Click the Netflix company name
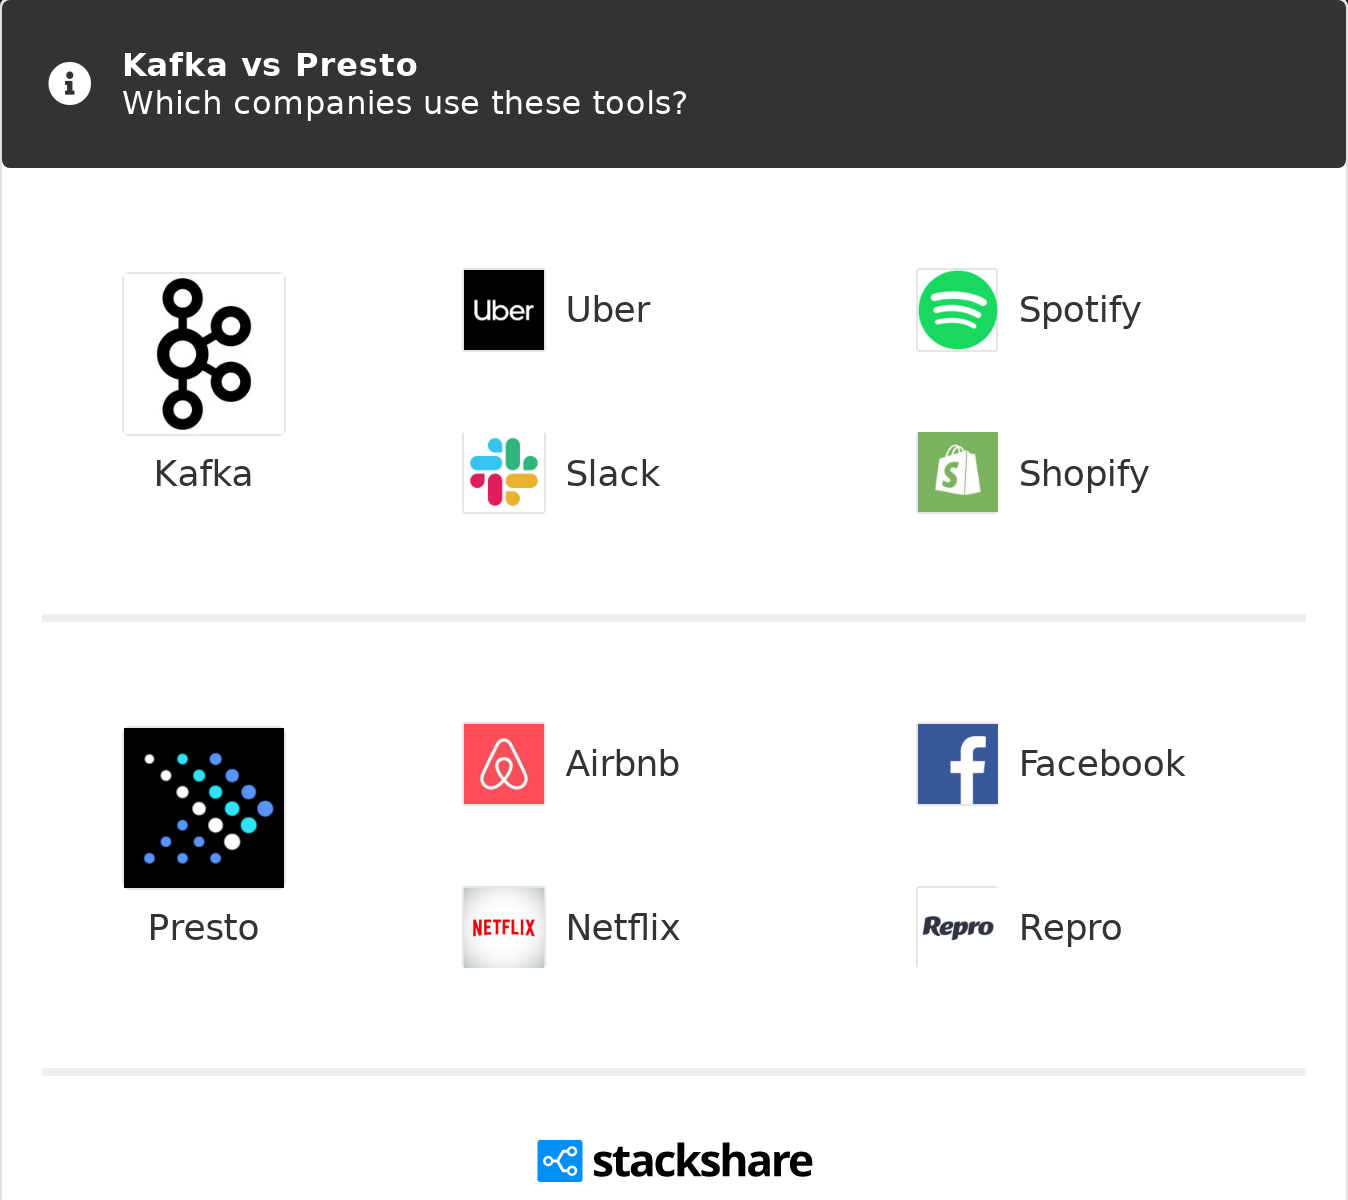Screen dimensions: 1348x1200 pyautogui.click(x=623, y=928)
